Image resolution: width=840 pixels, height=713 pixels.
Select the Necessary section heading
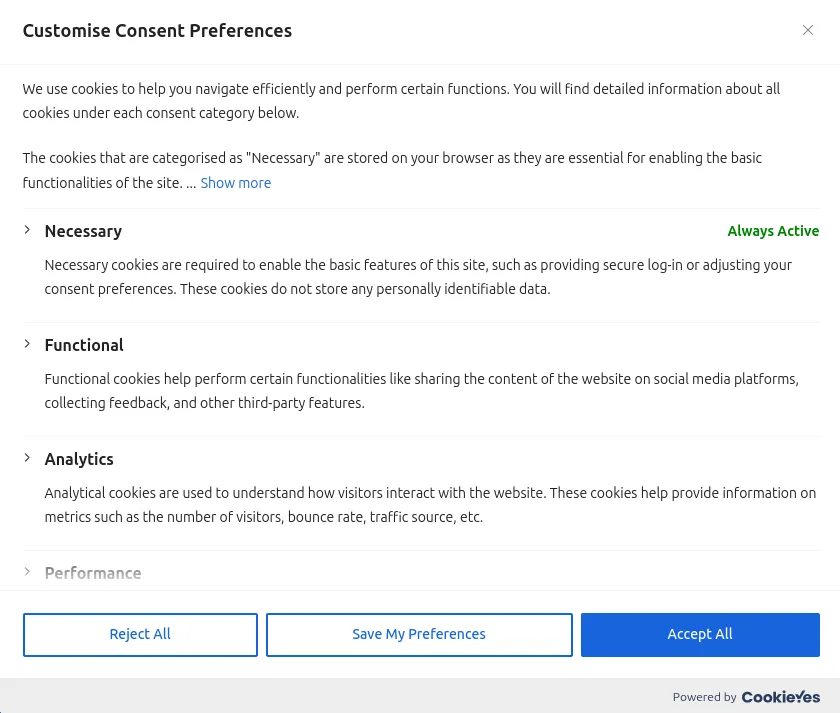(x=83, y=231)
